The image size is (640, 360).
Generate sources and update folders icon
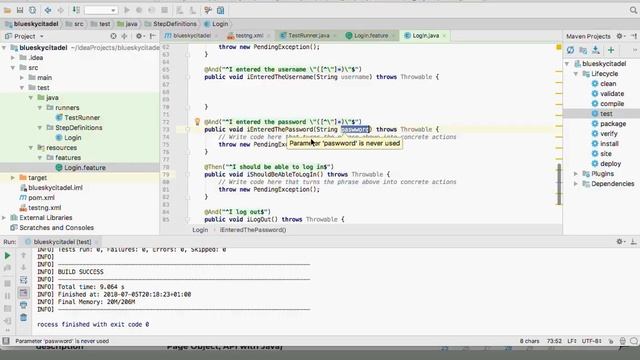pyautogui.click(x=583, y=50)
